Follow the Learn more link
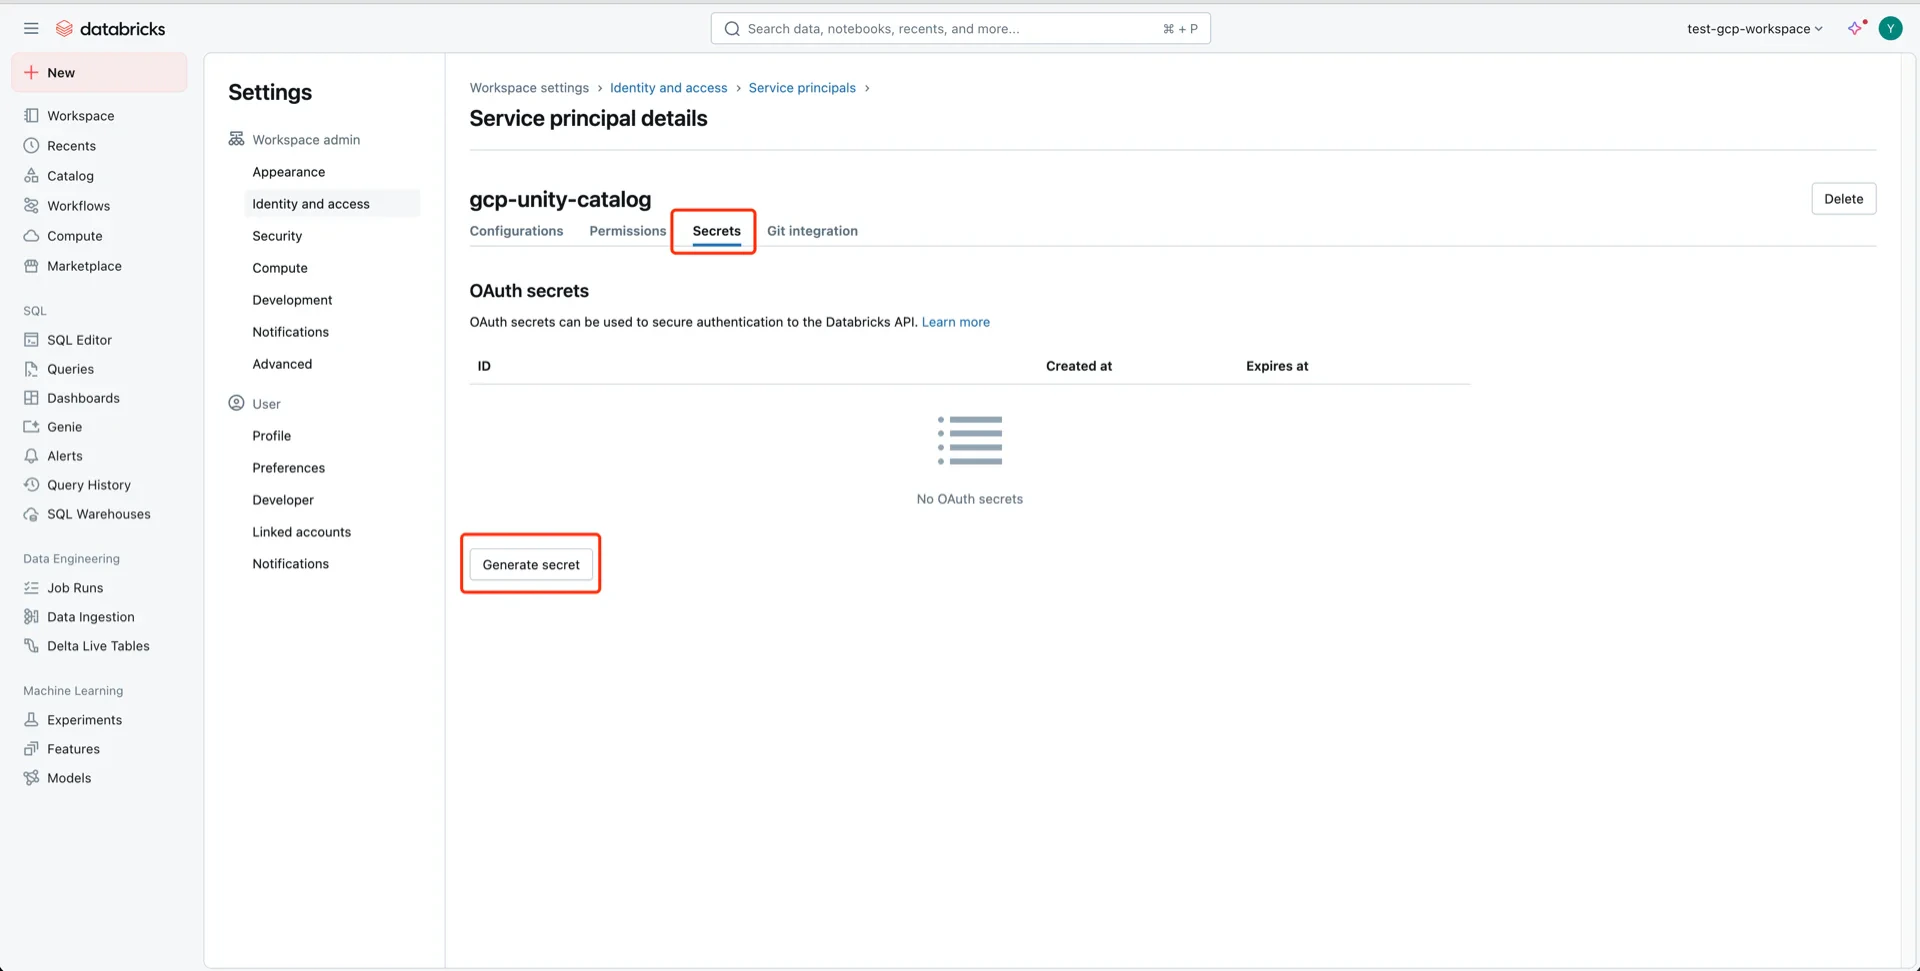 [x=955, y=322]
